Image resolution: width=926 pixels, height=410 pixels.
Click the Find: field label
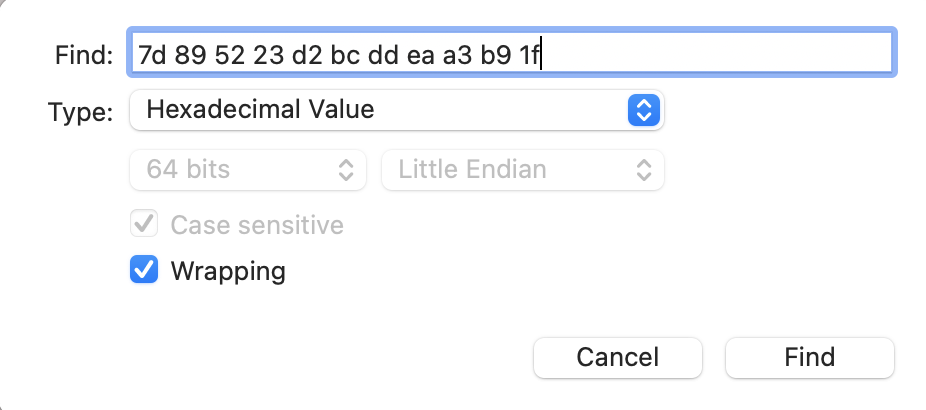click(84, 55)
